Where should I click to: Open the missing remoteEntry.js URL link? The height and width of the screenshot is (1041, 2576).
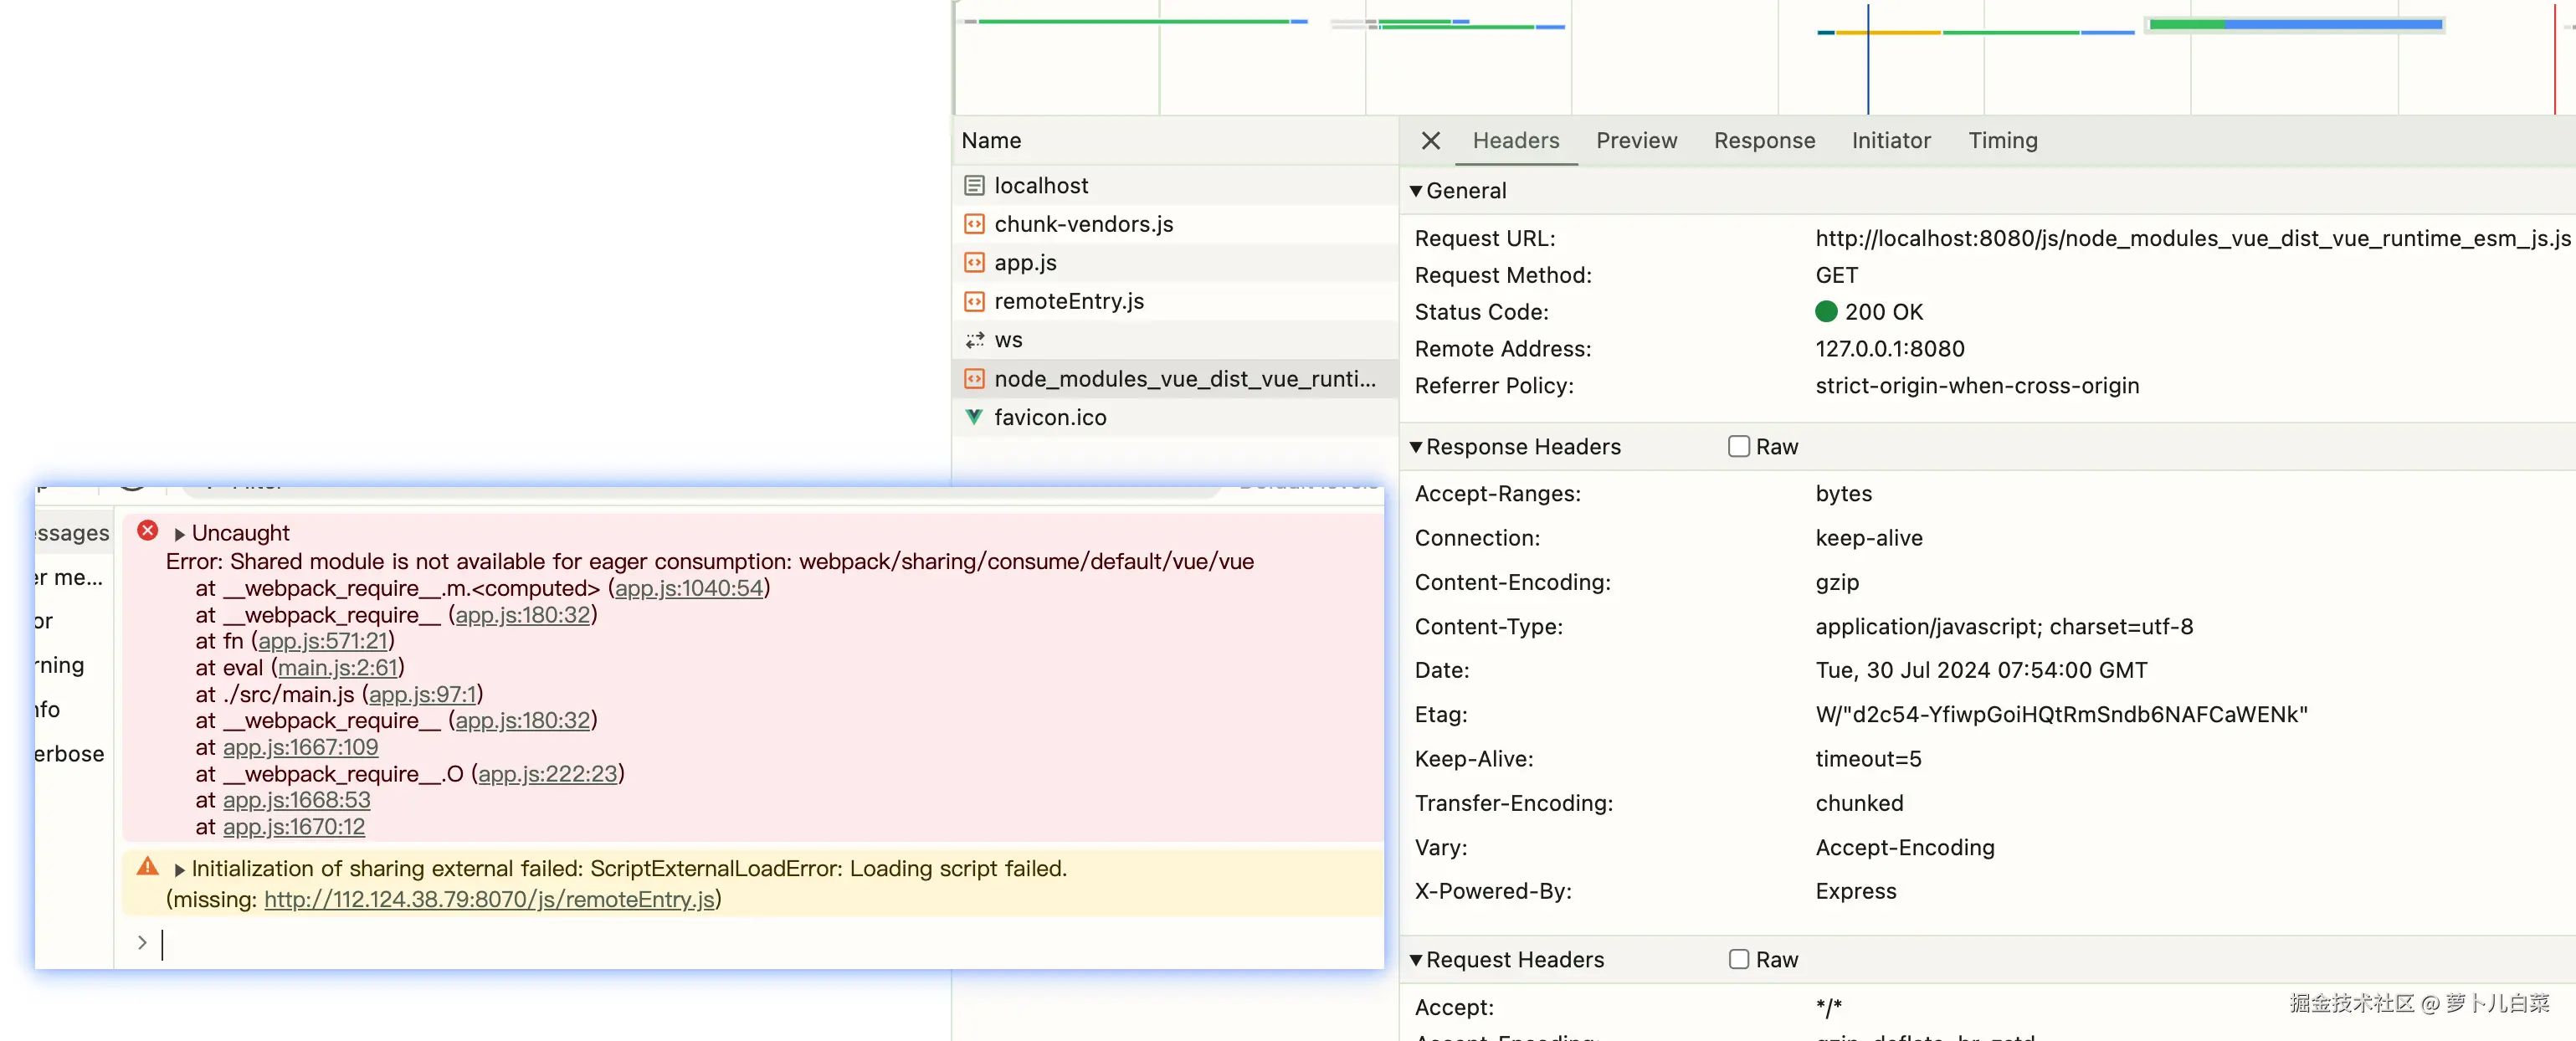(x=489, y=900)
